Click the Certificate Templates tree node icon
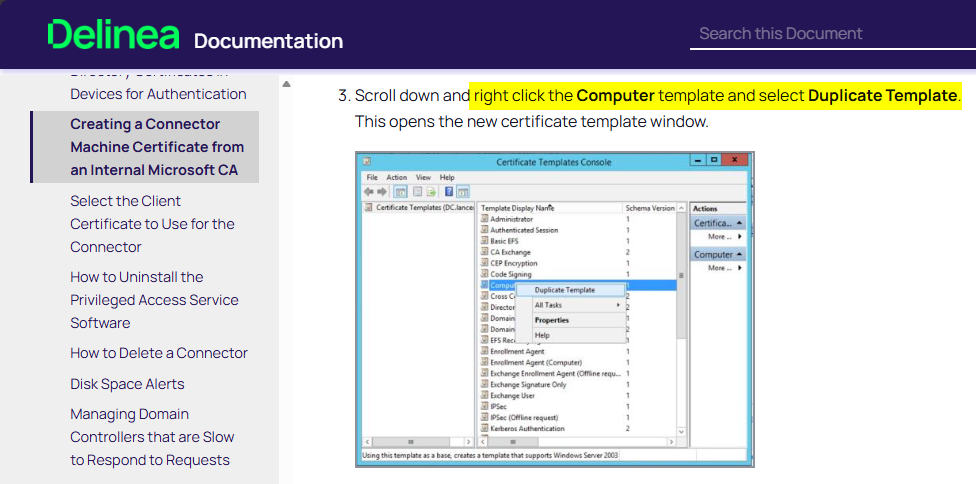Screen dimensions: 976x484 pyautogui.click(x=368, y=207)
